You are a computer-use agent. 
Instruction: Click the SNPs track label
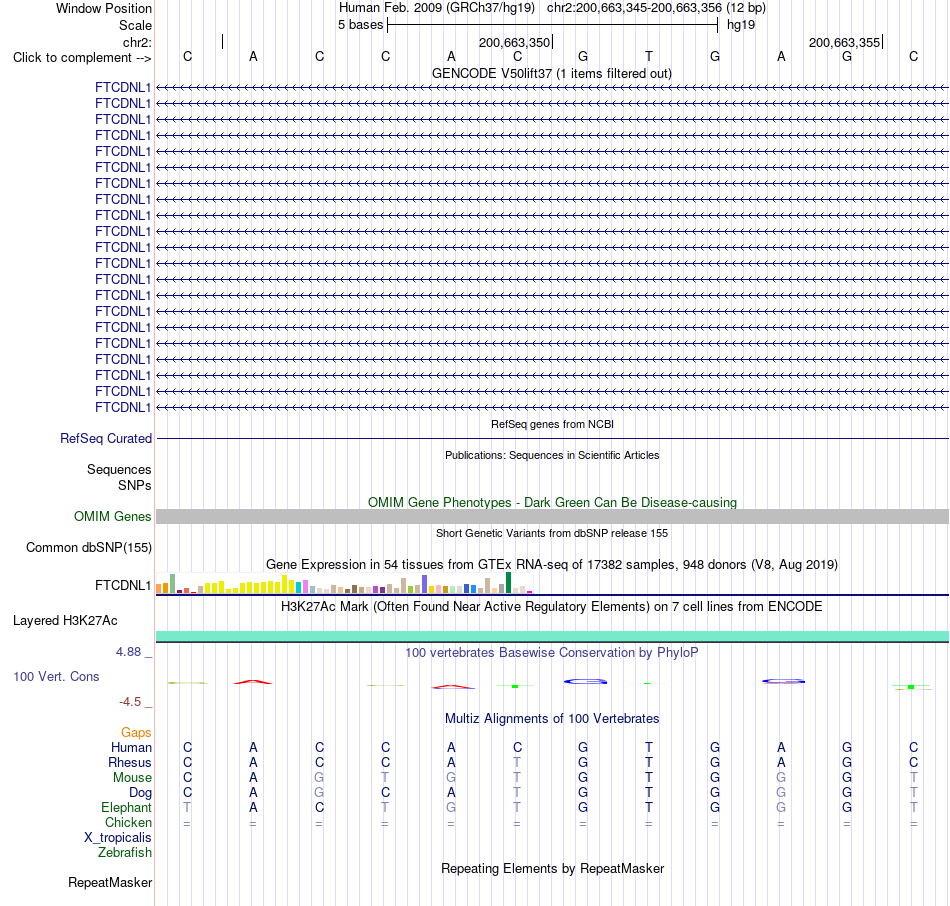tap(135, 485)
